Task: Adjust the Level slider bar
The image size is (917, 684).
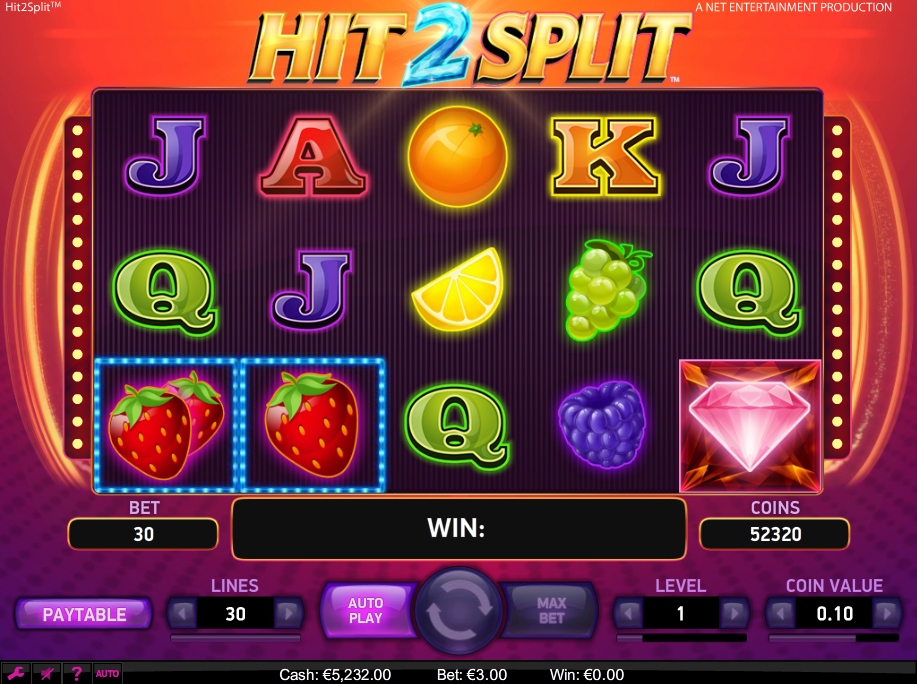Action: pyautogui.click(x=681, y=638)
